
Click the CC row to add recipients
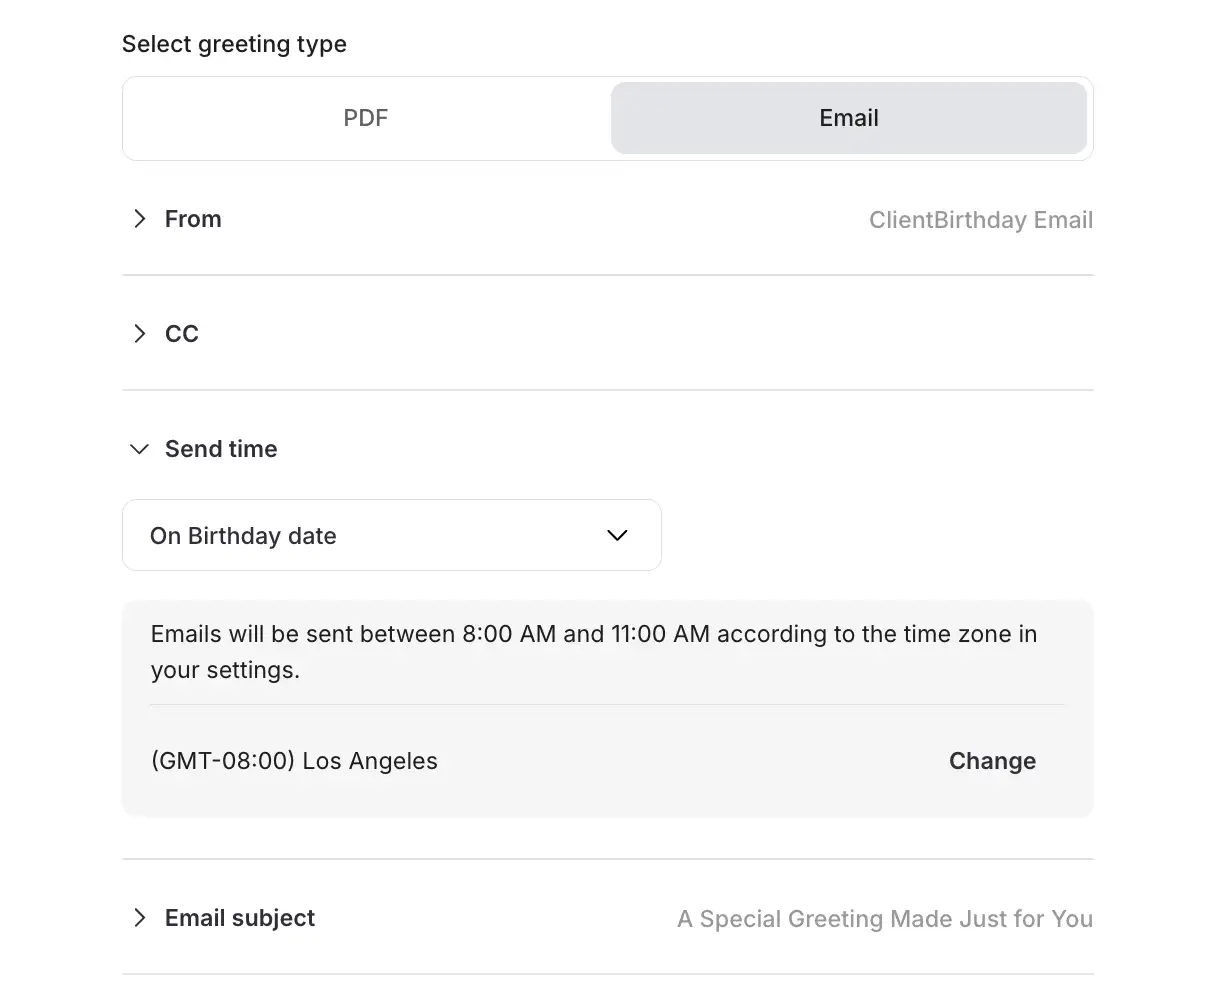click(182, 334)
